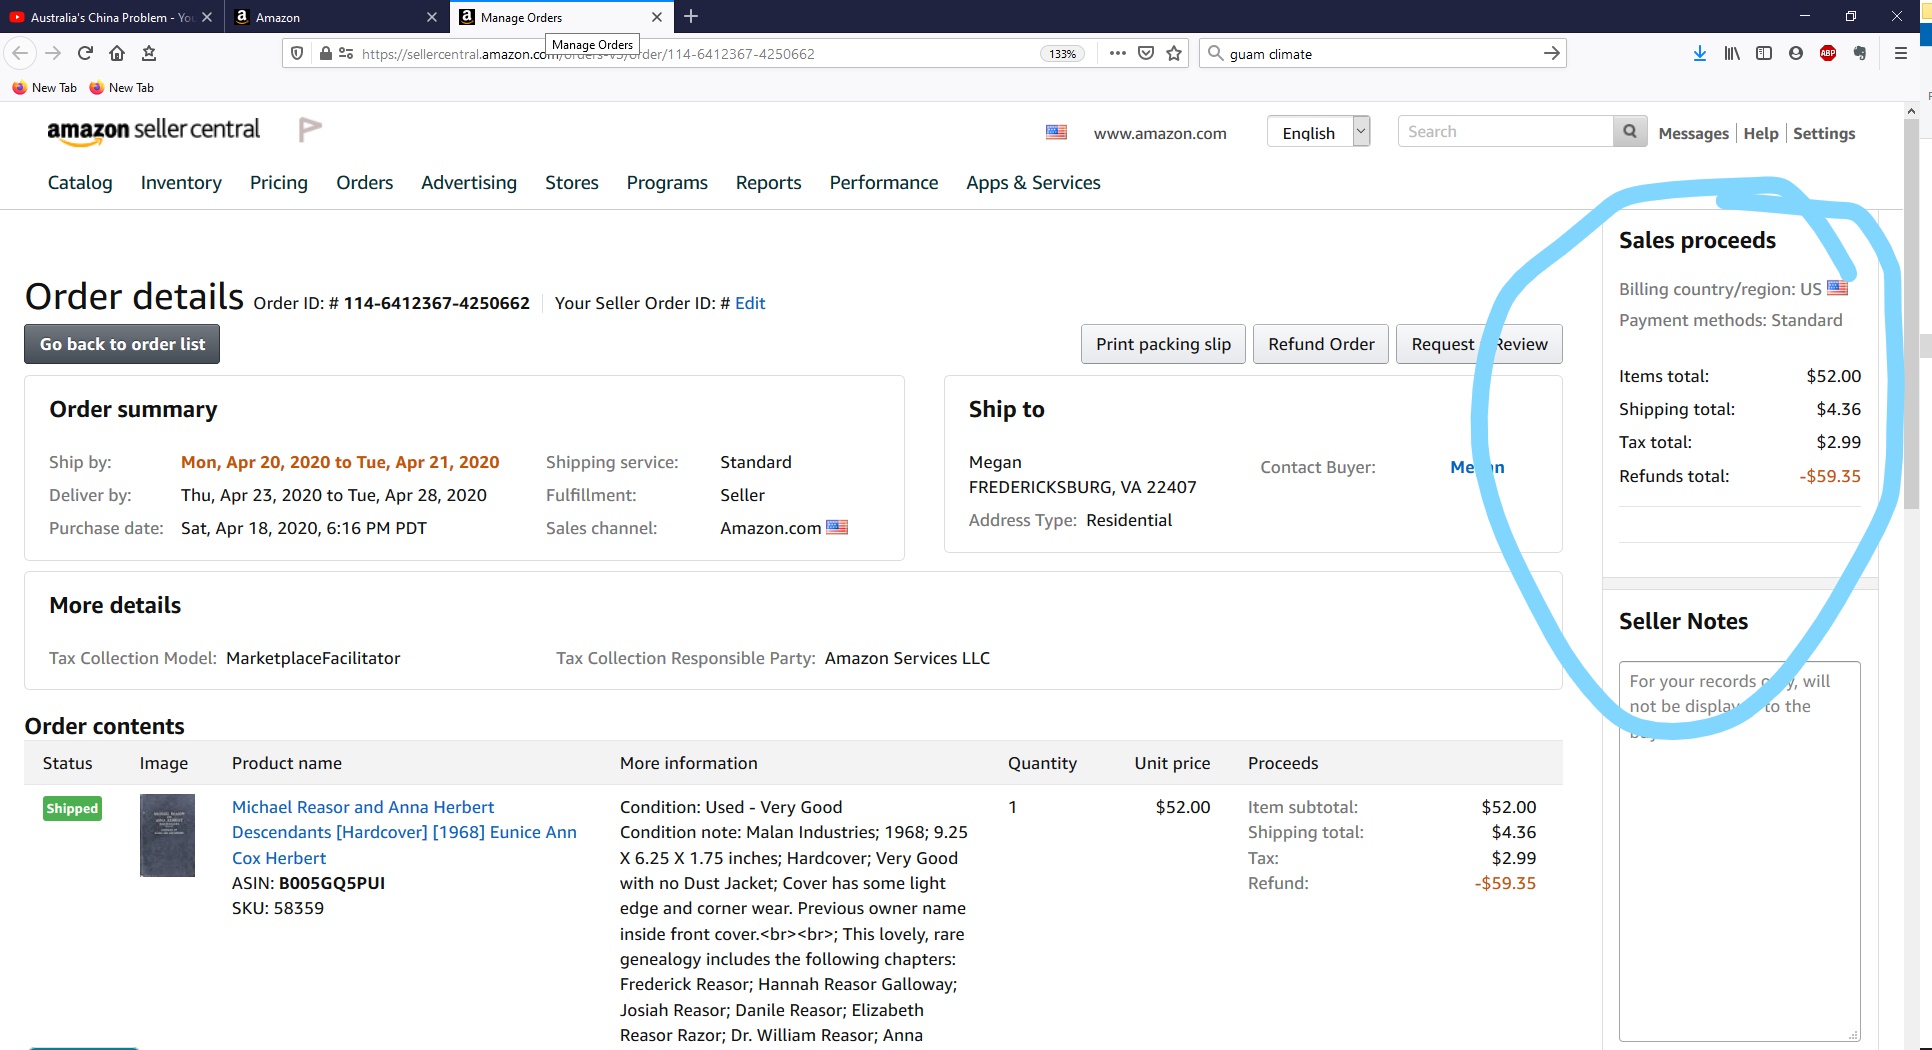Click the Seller Central search magnifier button

1630,131
